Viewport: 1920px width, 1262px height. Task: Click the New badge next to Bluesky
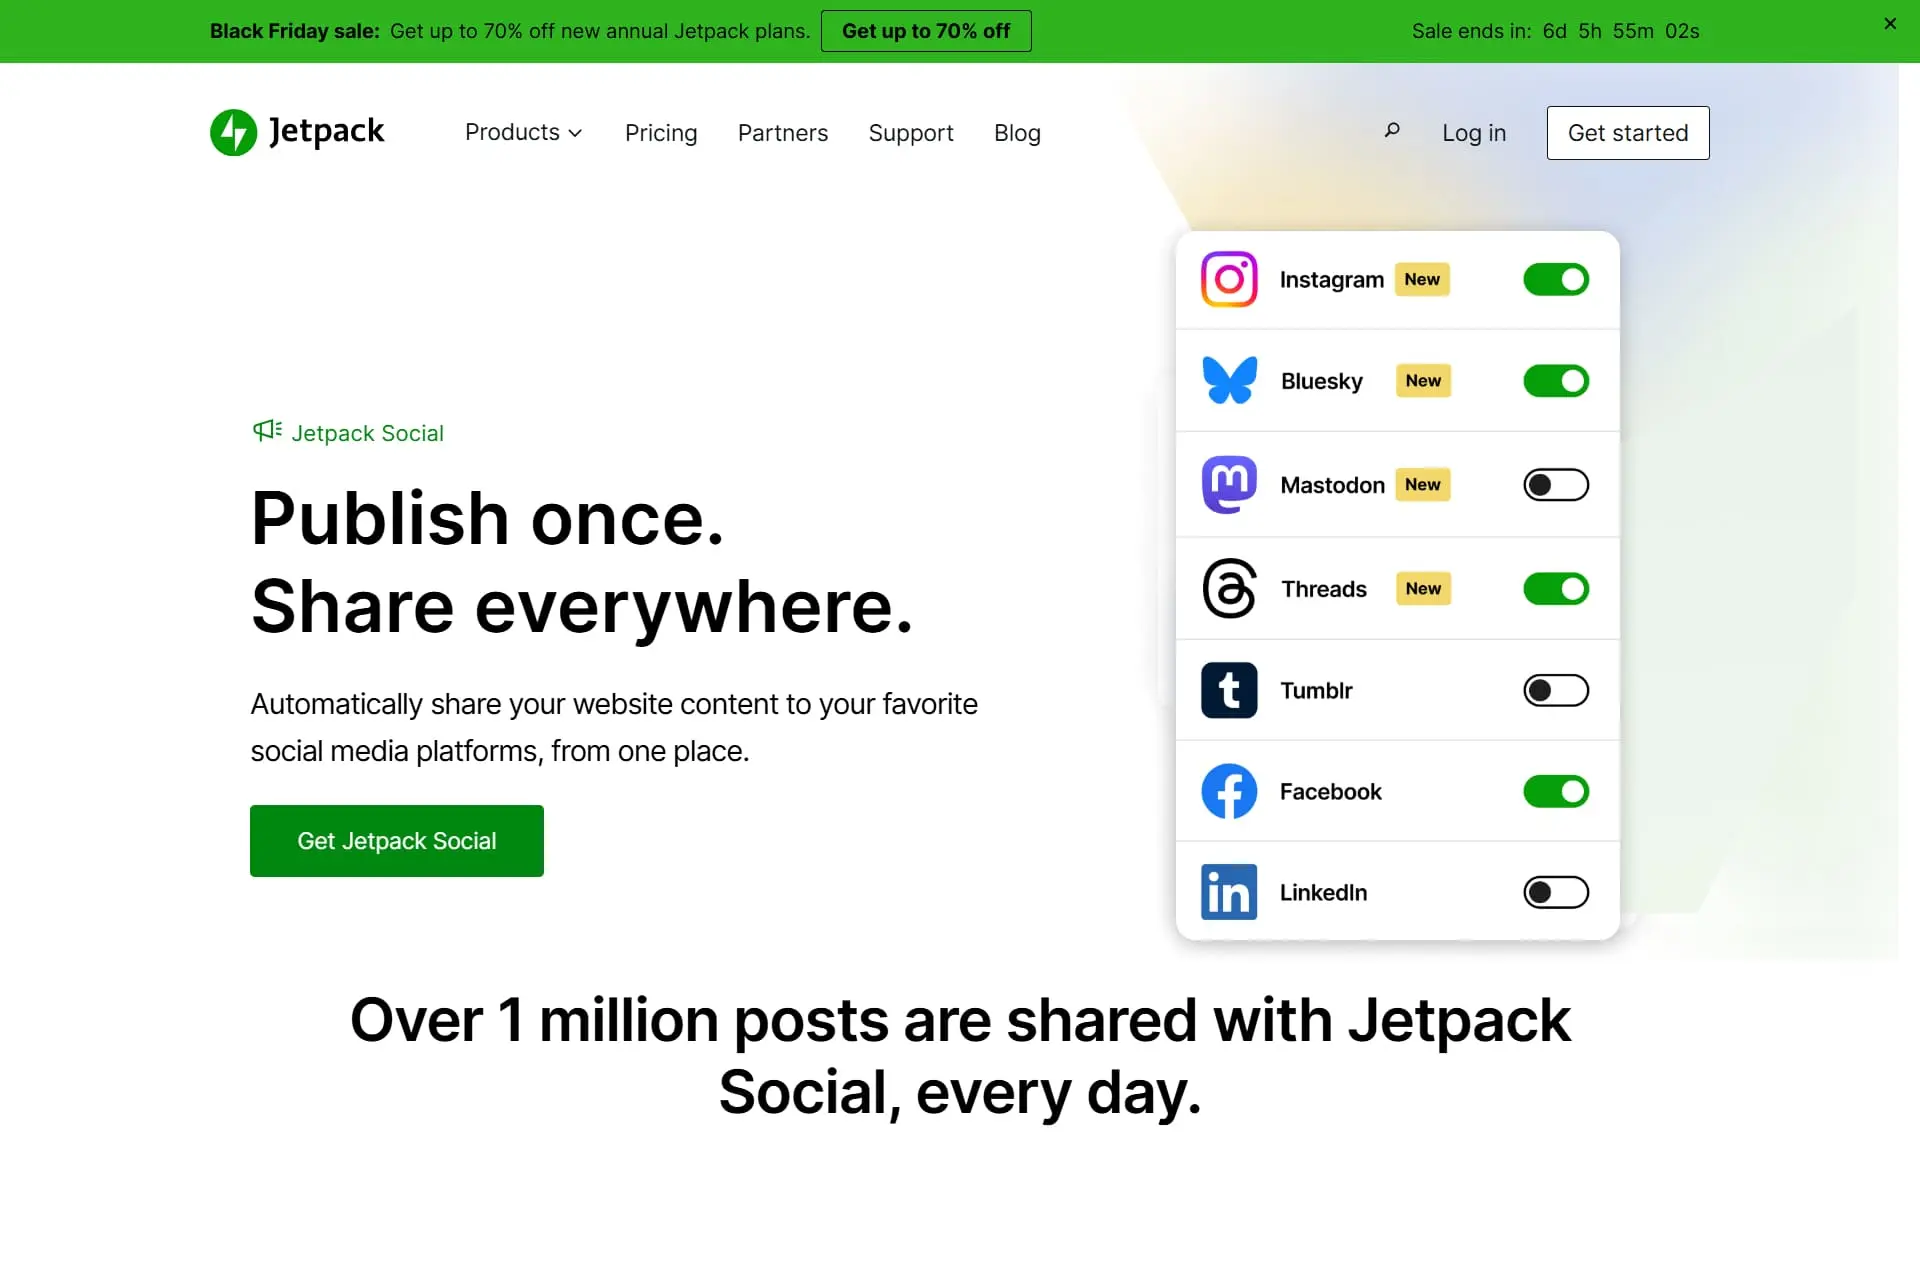coord(1423,380)
